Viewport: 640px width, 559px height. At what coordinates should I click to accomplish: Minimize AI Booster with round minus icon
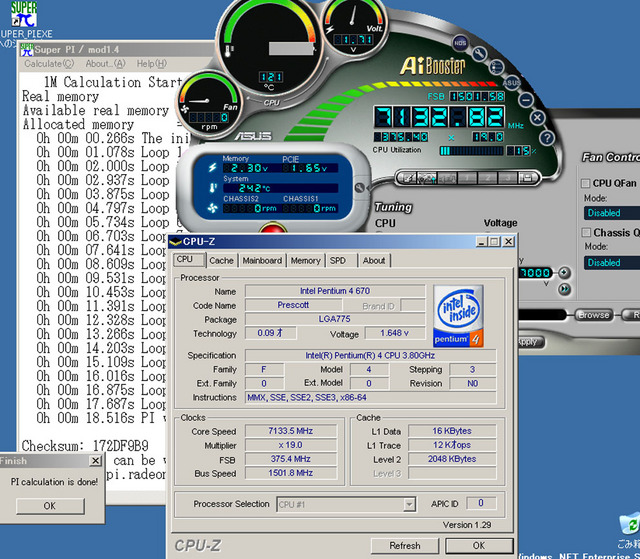[x=526, y=100]
